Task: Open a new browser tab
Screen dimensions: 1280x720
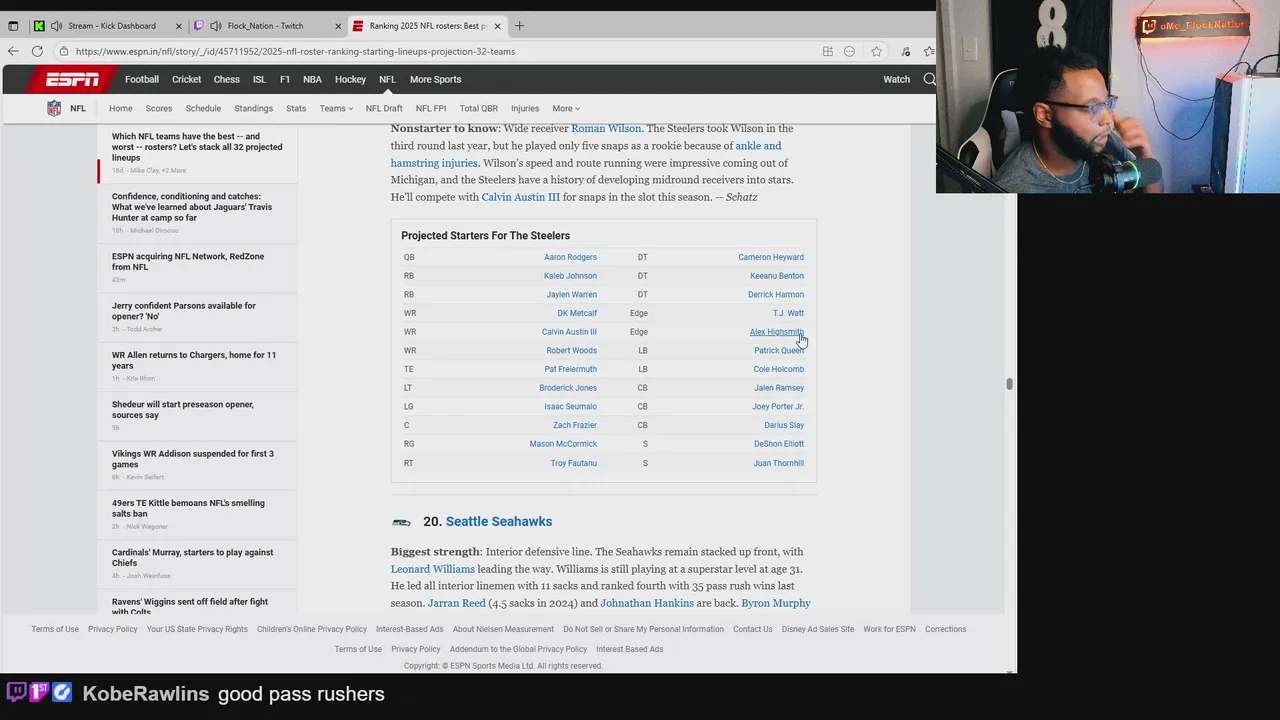Action: [519, 26]
